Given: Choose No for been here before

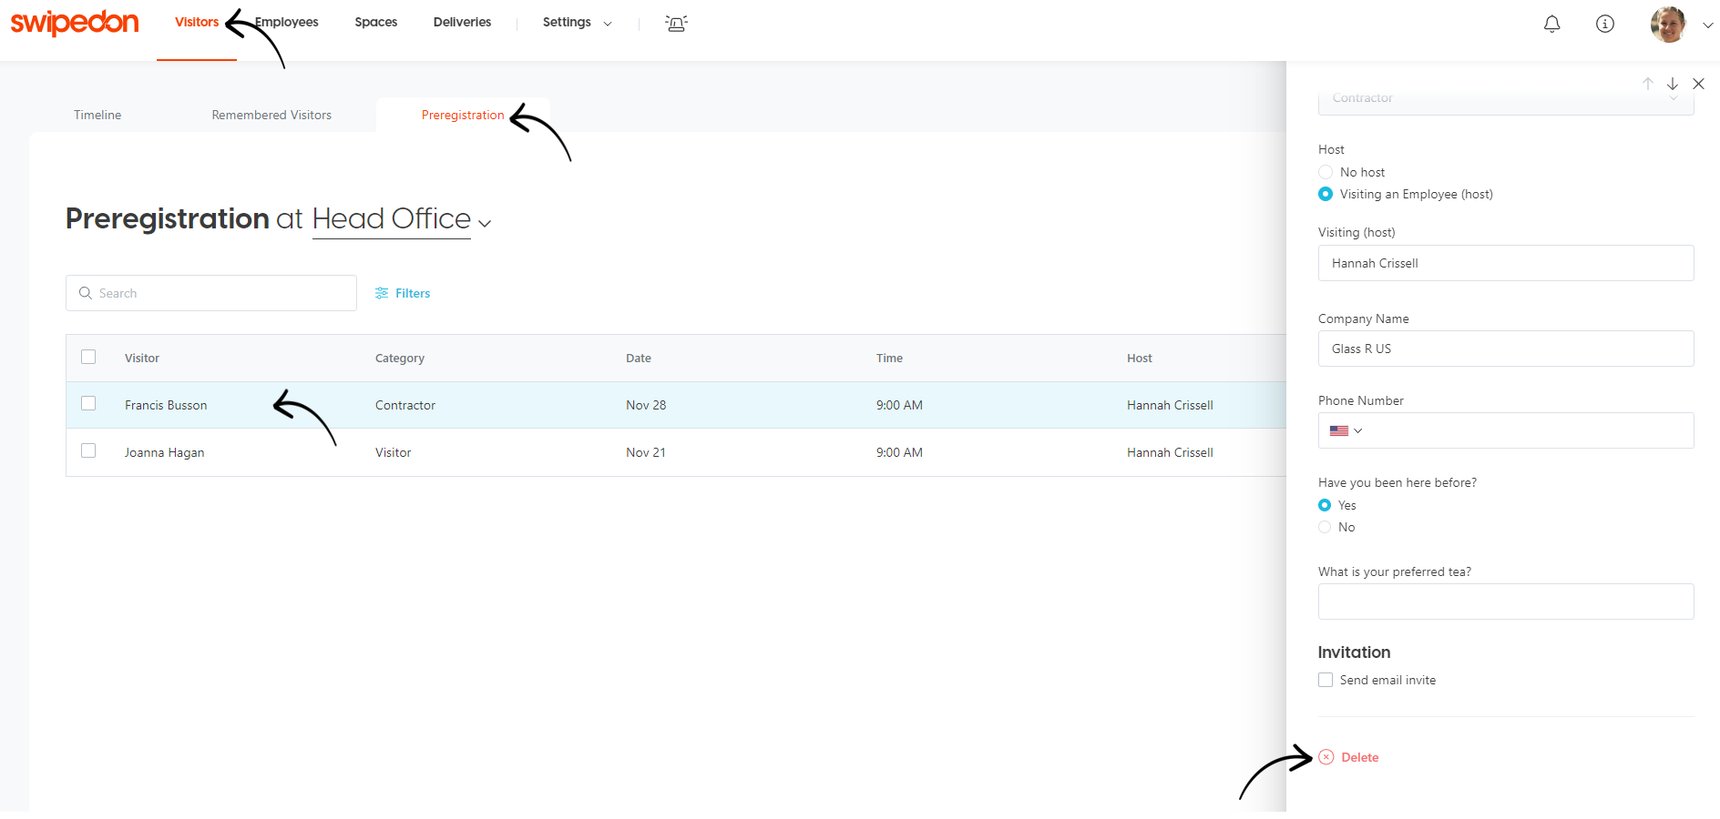Looking at the screenshot, I should [1325, 527].
